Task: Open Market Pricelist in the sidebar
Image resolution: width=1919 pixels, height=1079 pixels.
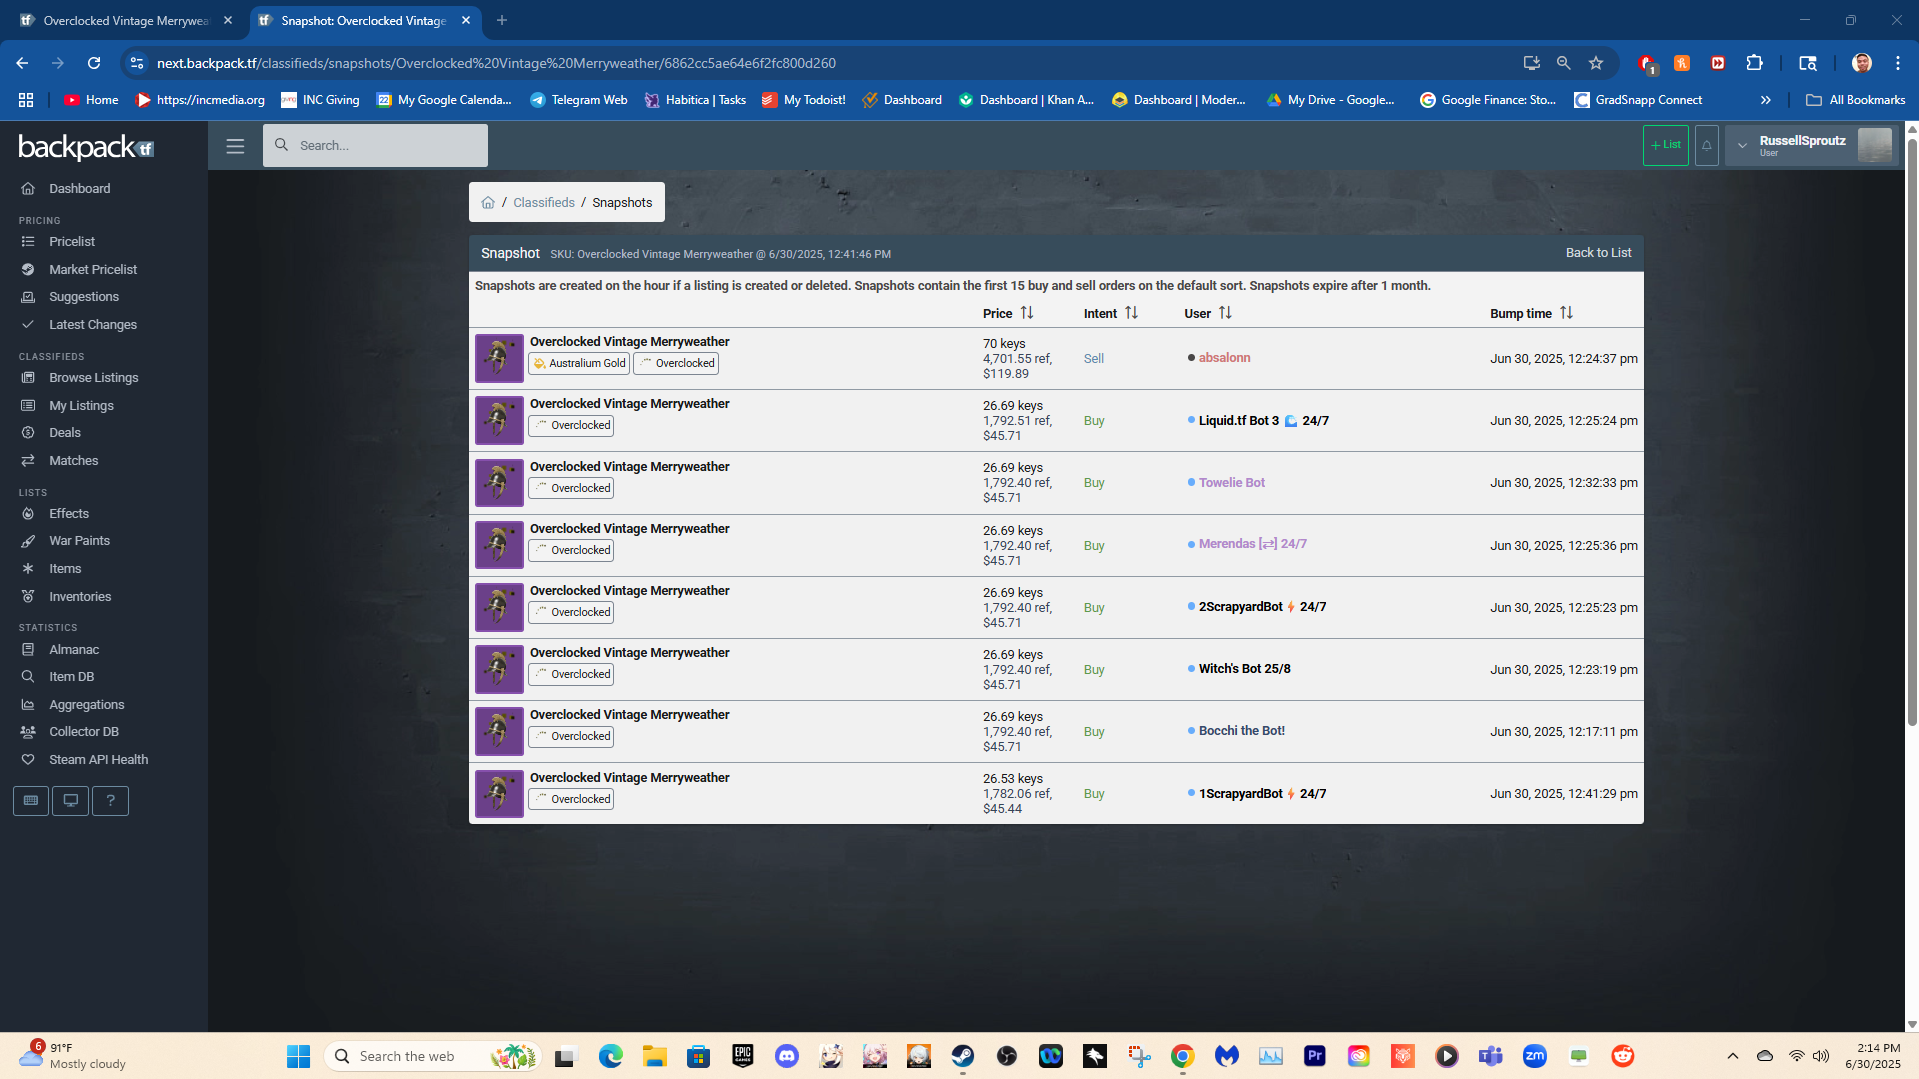Action: tap(93, 270)
